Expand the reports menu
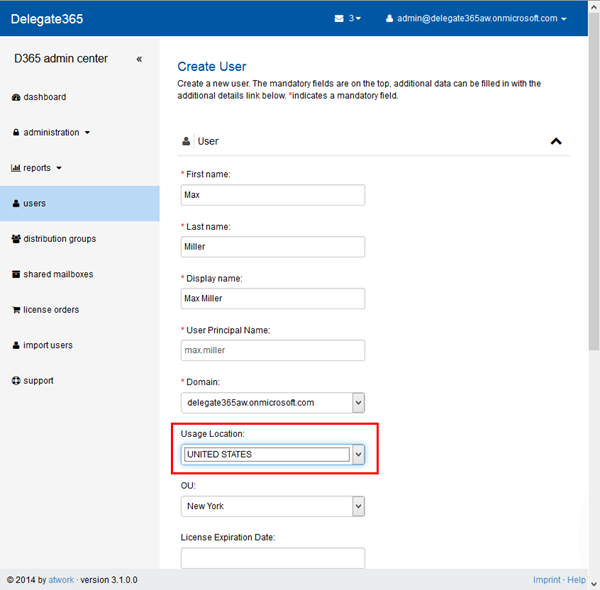Screen dimensions: 600x590 click(42, 168)
